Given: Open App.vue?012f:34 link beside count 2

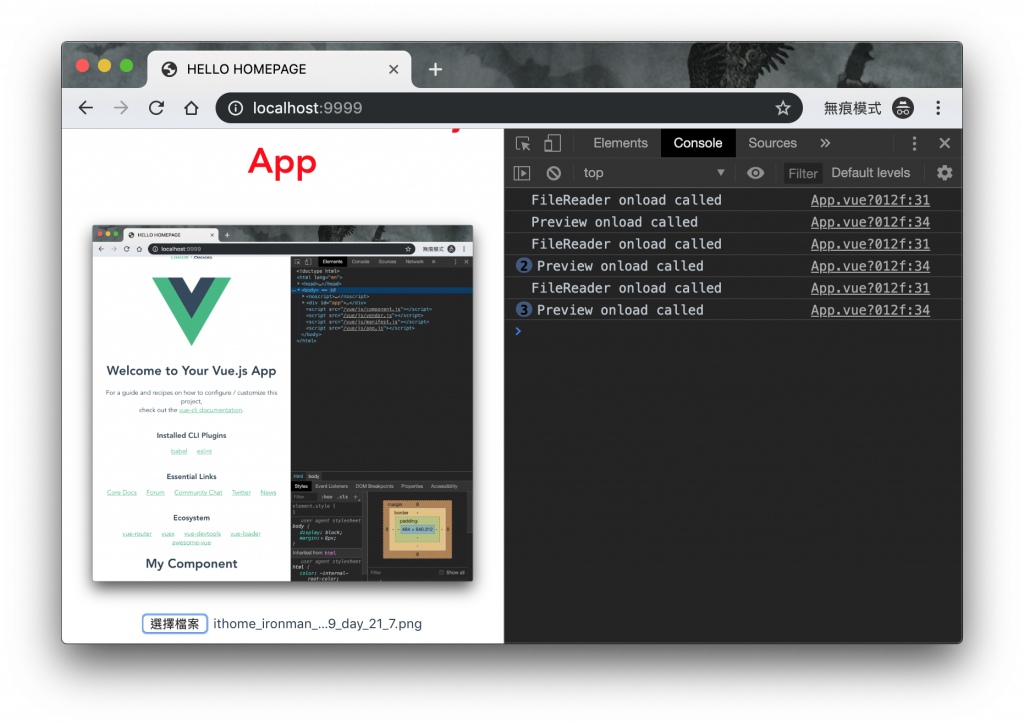Looking at the screenshot, I should point(870,266).
